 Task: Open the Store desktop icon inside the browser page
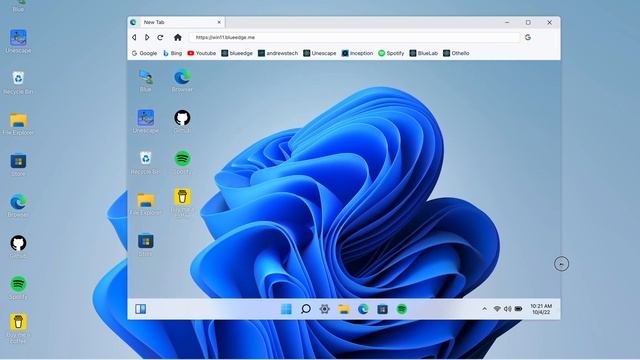click(146, 244)
